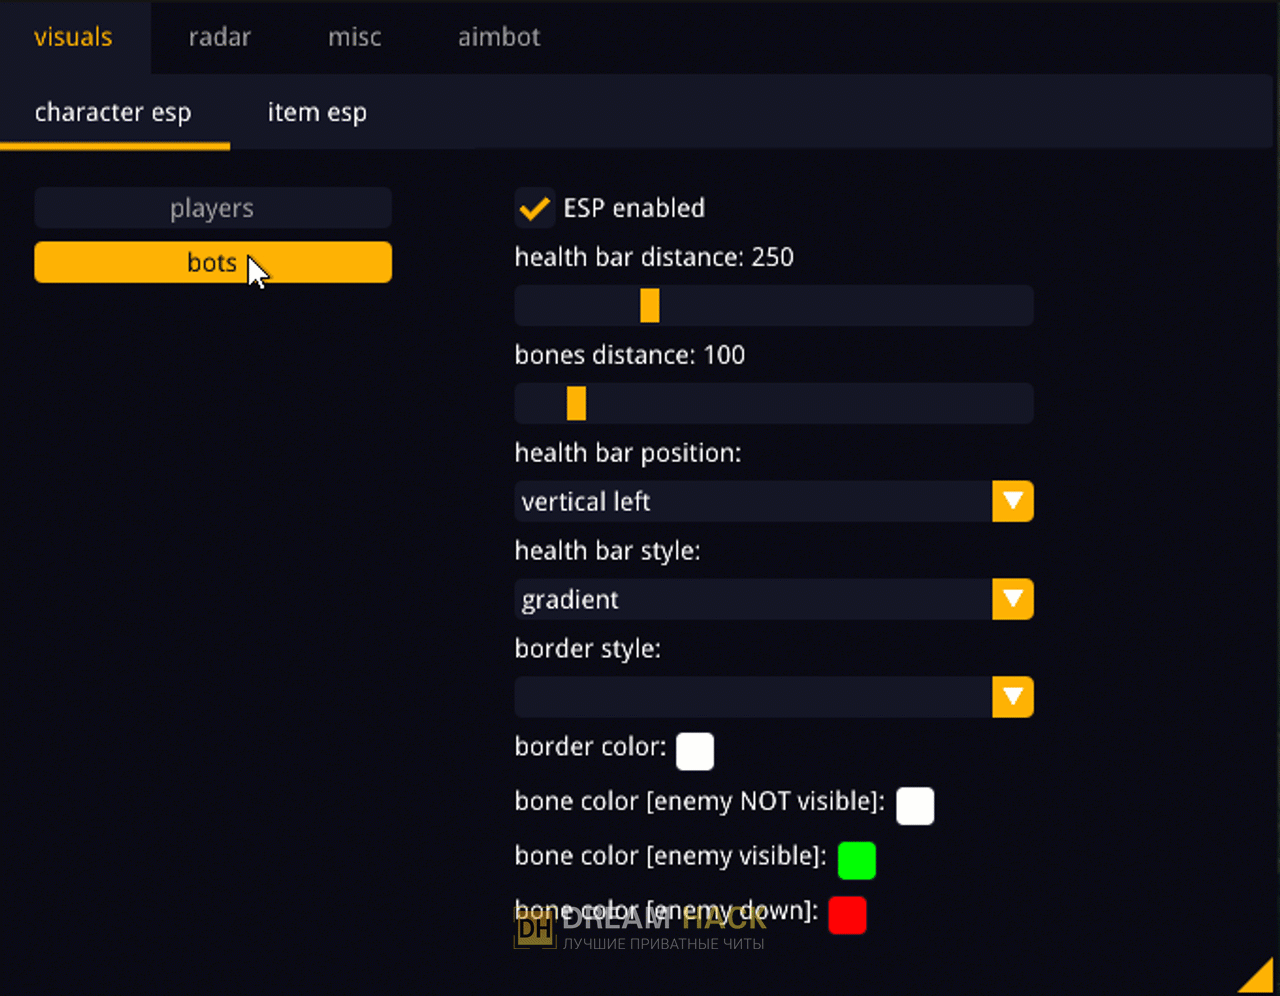The height and width of the screenshot is (996, 1280).
Task: Toggle the ESP enabled checkbox
Action: pyautogui.click(x=535, y=208)
